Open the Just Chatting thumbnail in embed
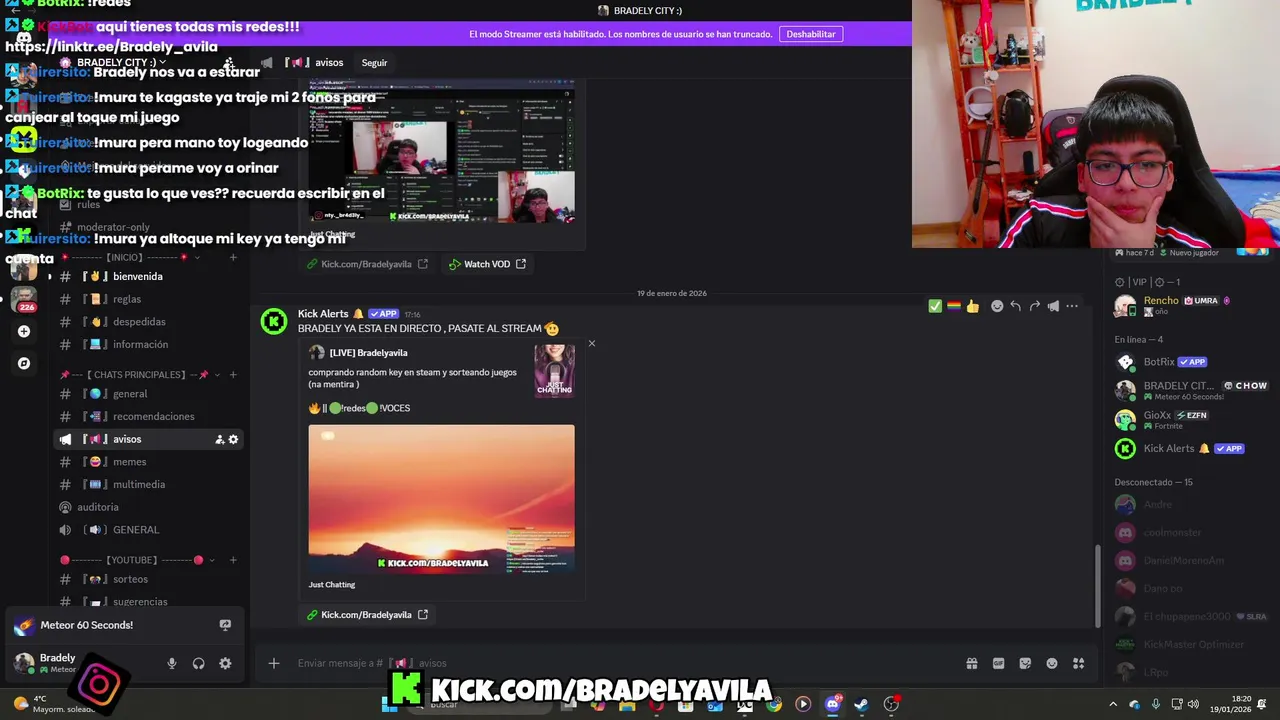The width and height of the screenshot is (1280, 720). 554,371
